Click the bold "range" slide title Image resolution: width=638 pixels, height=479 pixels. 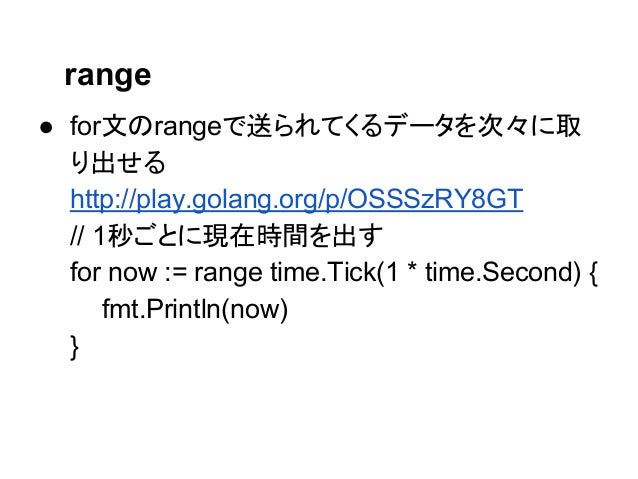point(108,76)
